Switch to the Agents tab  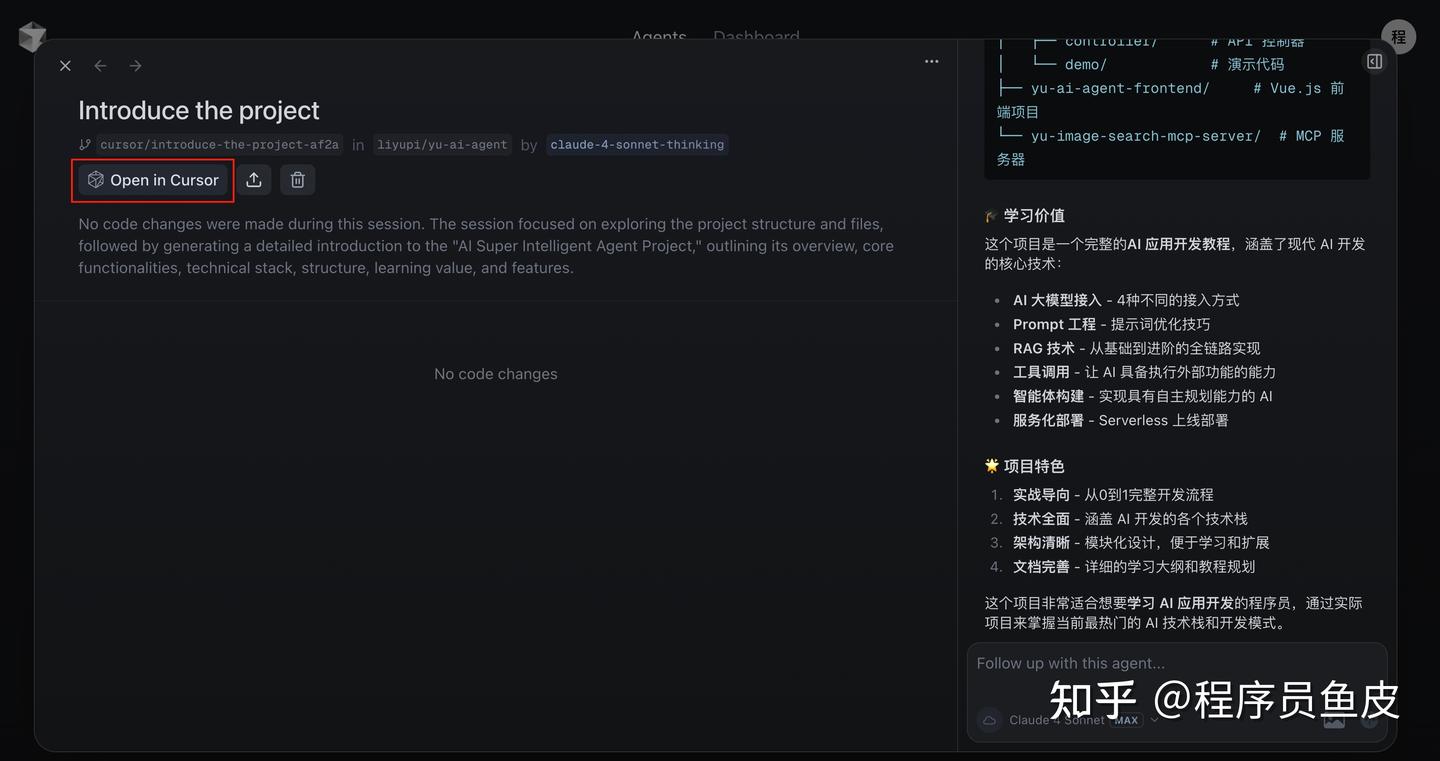[658, 37]
